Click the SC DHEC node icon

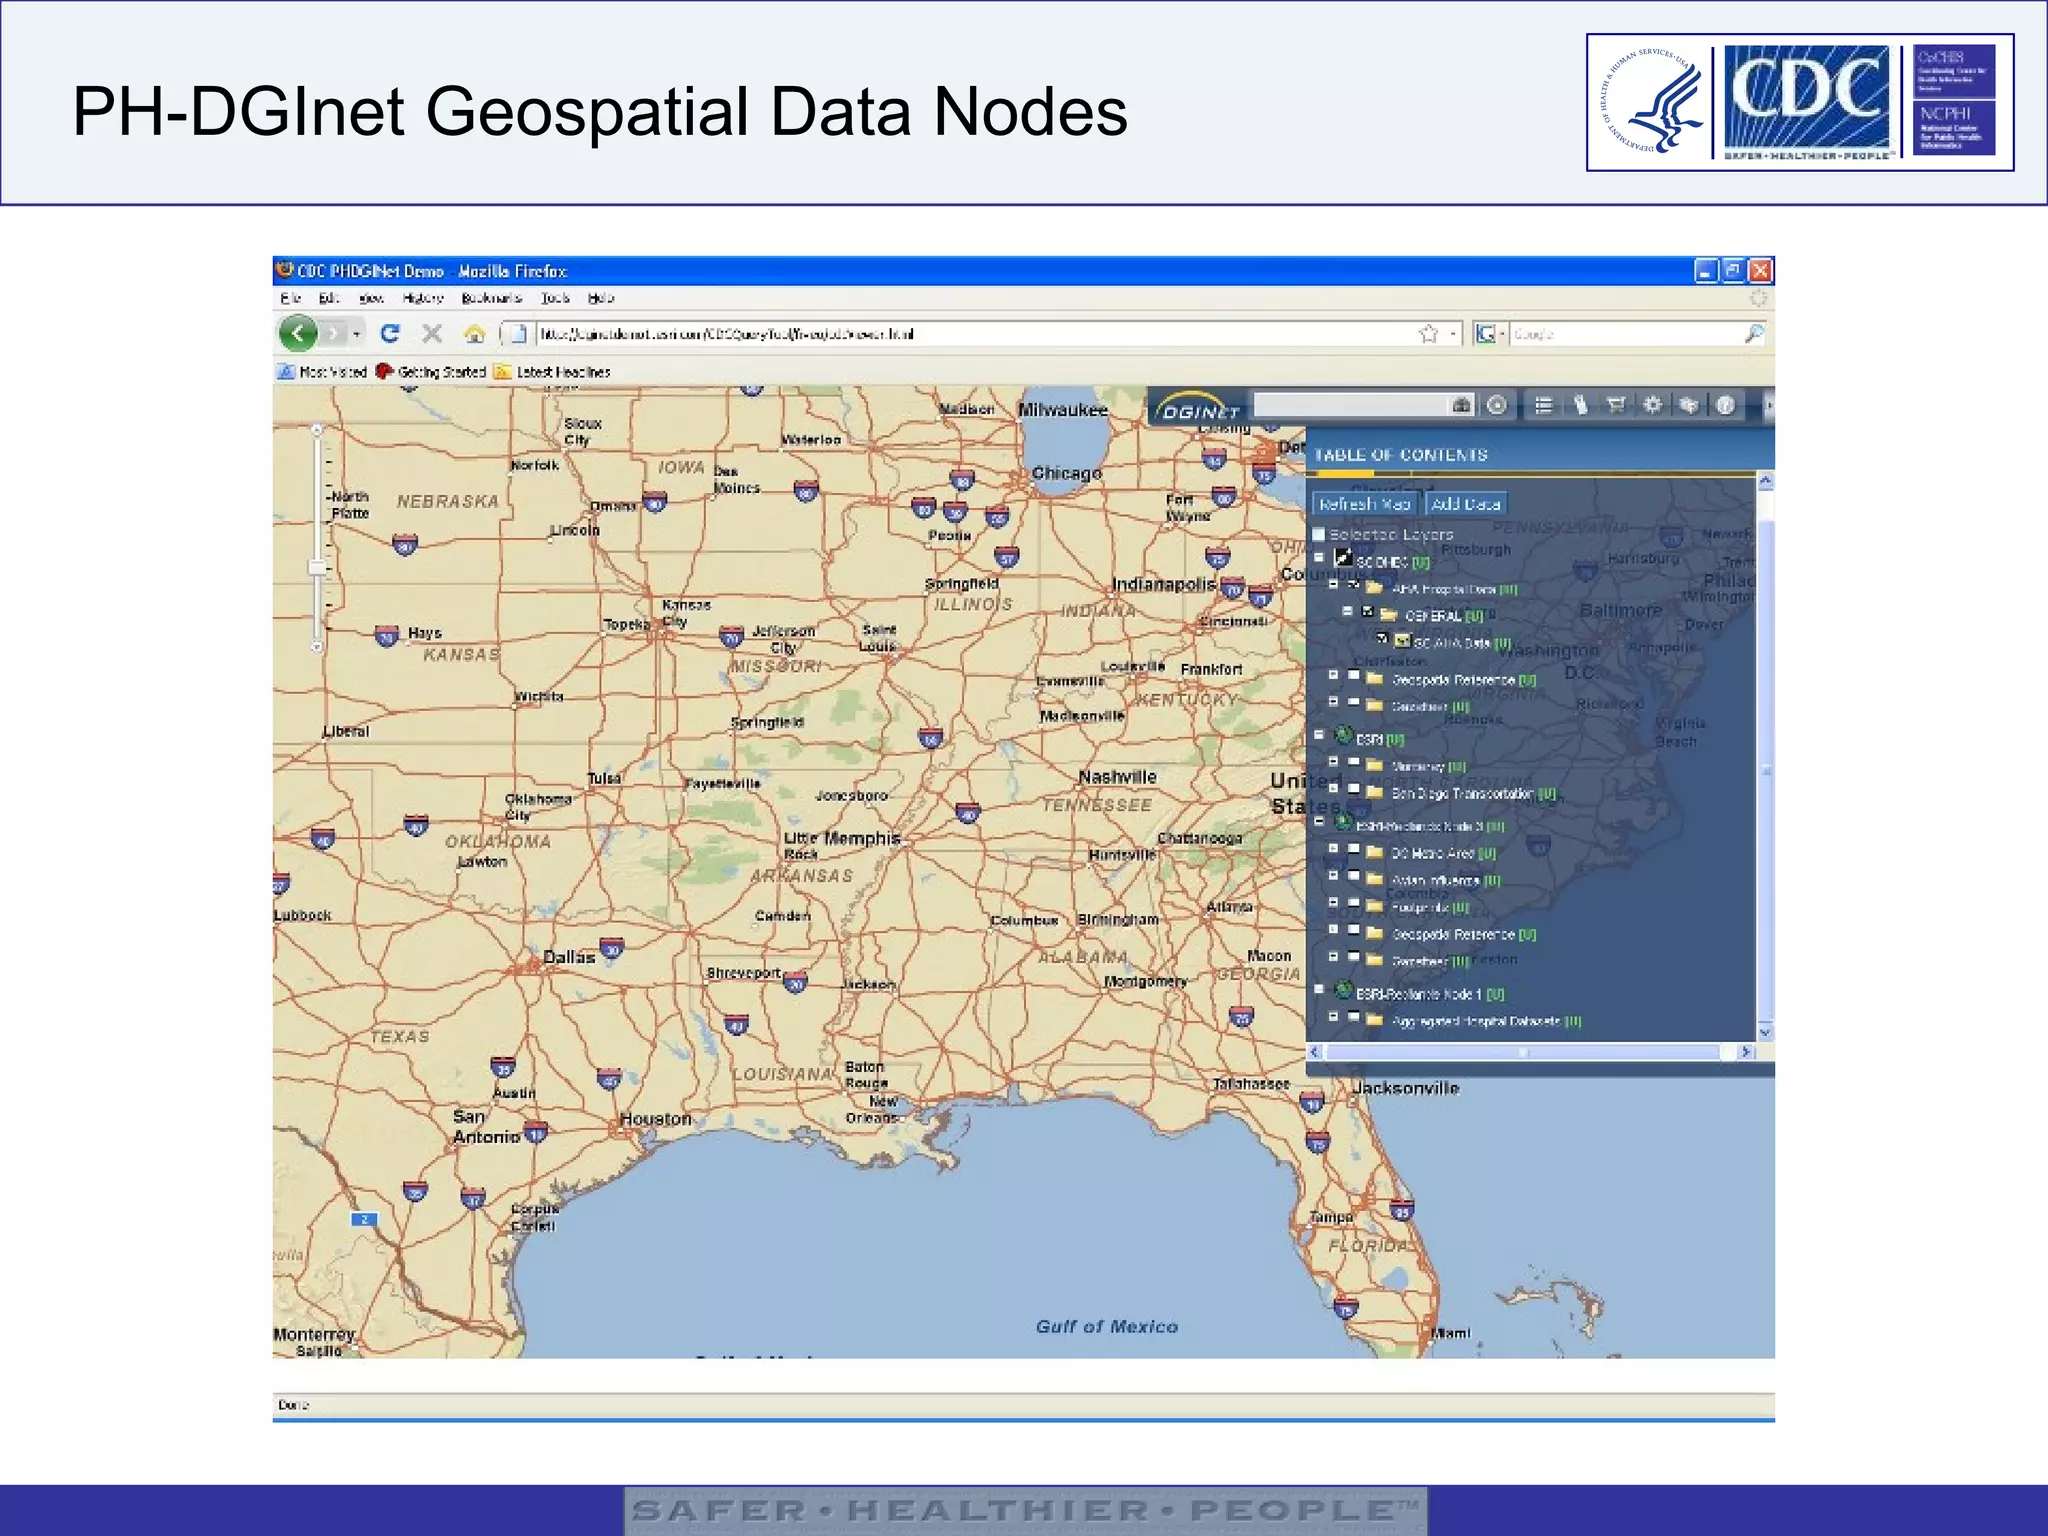(x=1344, y=558)
